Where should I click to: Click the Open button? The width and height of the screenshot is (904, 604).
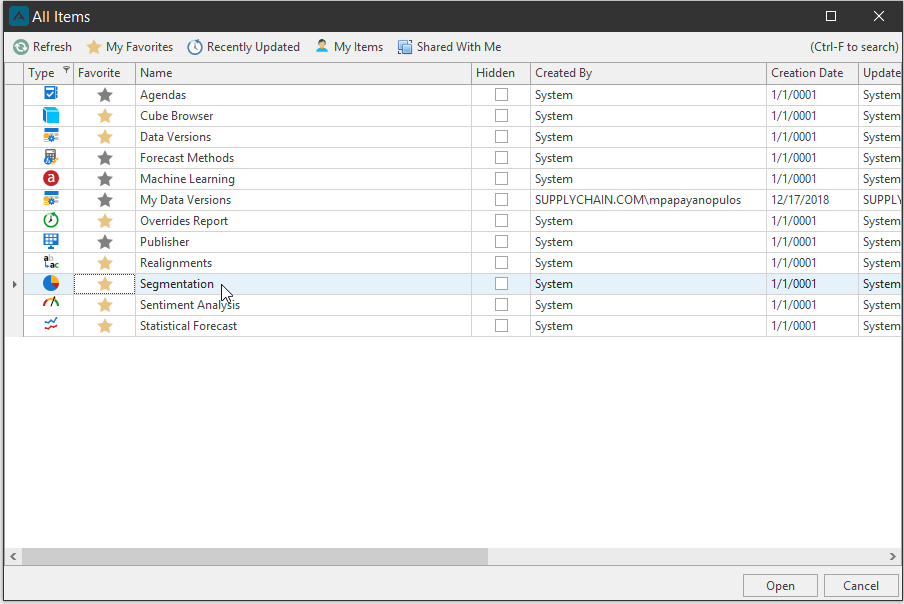[x=780, y=586]
